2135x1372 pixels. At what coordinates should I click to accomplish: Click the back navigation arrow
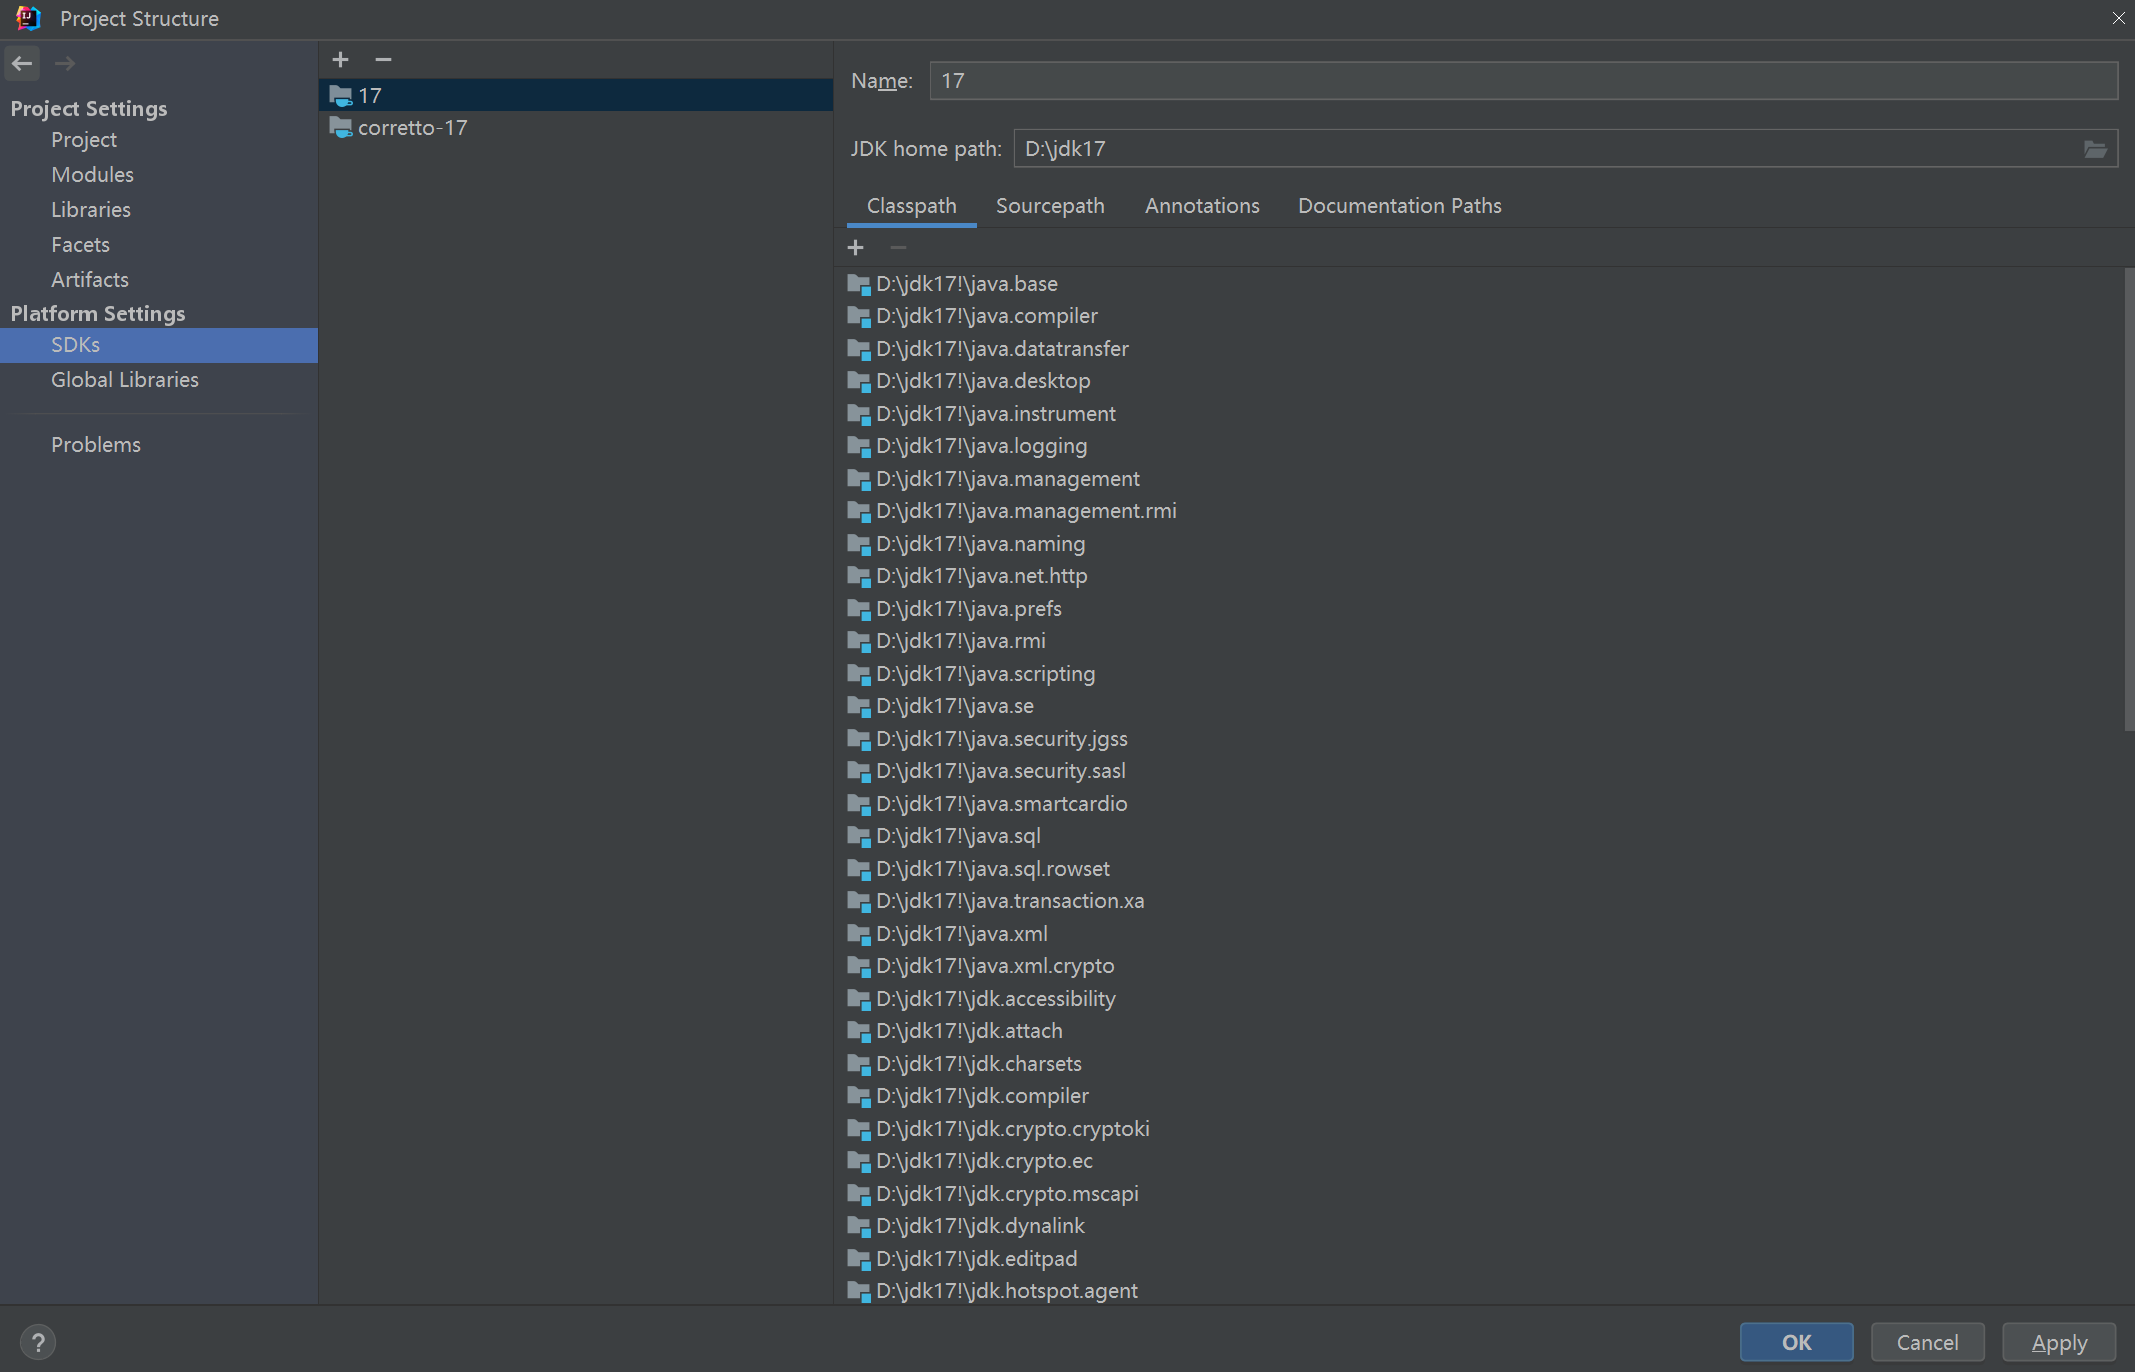point(22,63)
